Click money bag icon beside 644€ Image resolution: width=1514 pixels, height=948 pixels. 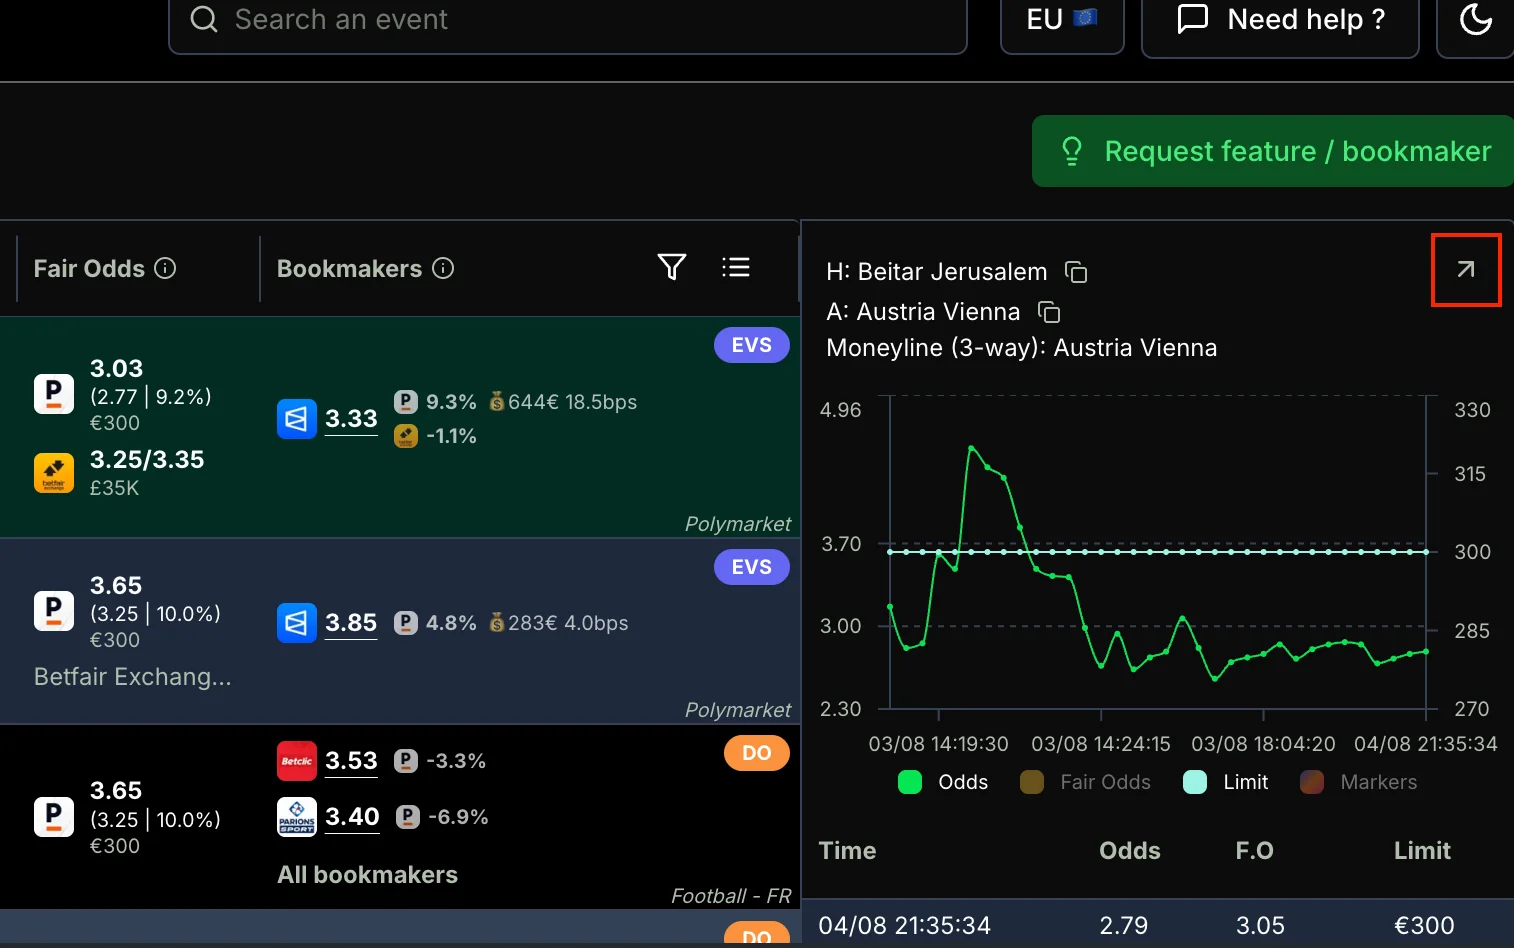tap(496, 402)
